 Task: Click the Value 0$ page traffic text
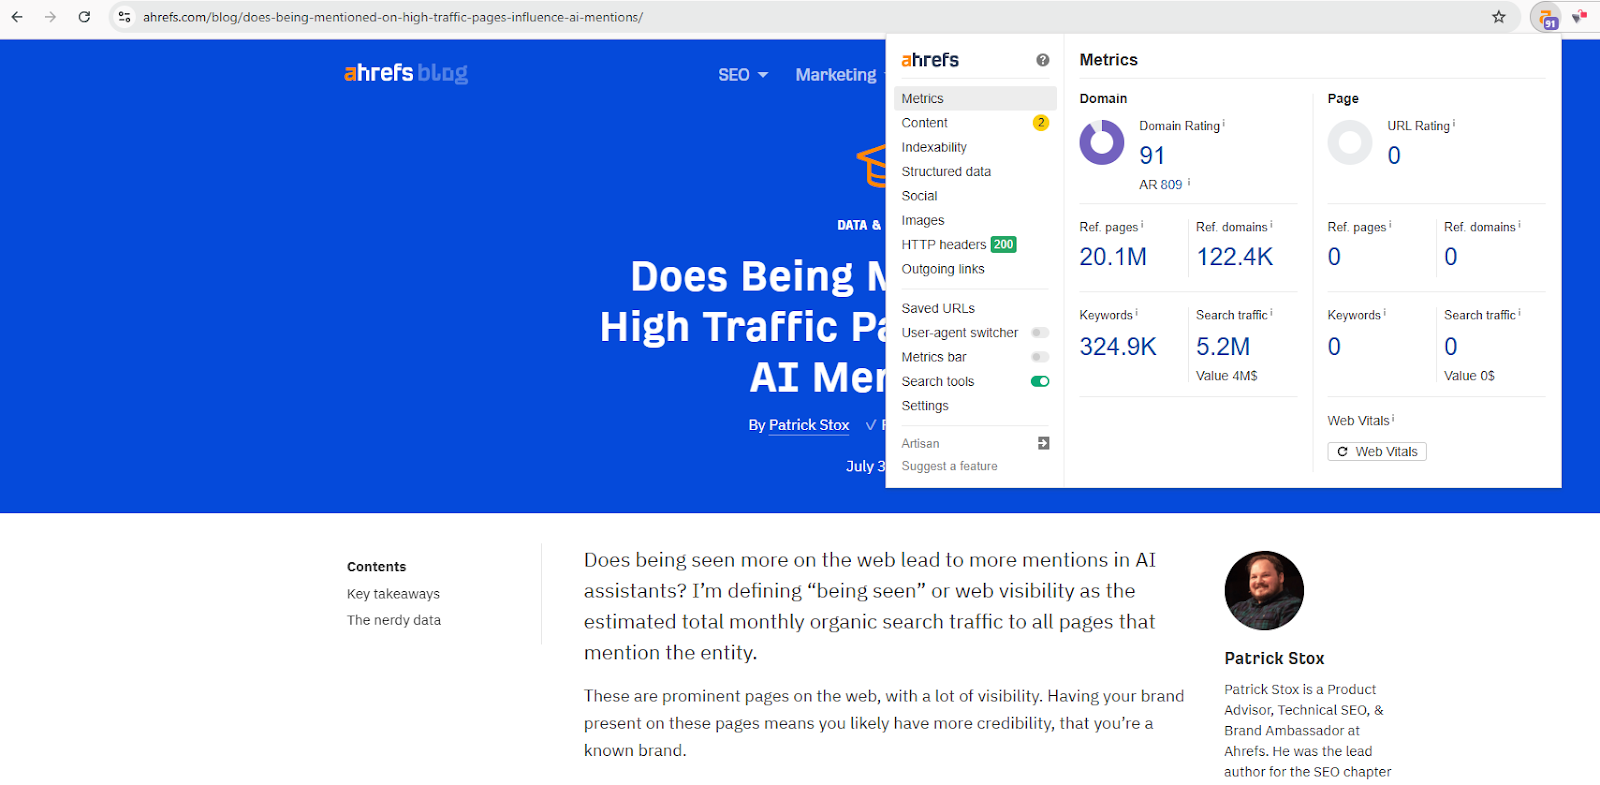(1469, 376)
